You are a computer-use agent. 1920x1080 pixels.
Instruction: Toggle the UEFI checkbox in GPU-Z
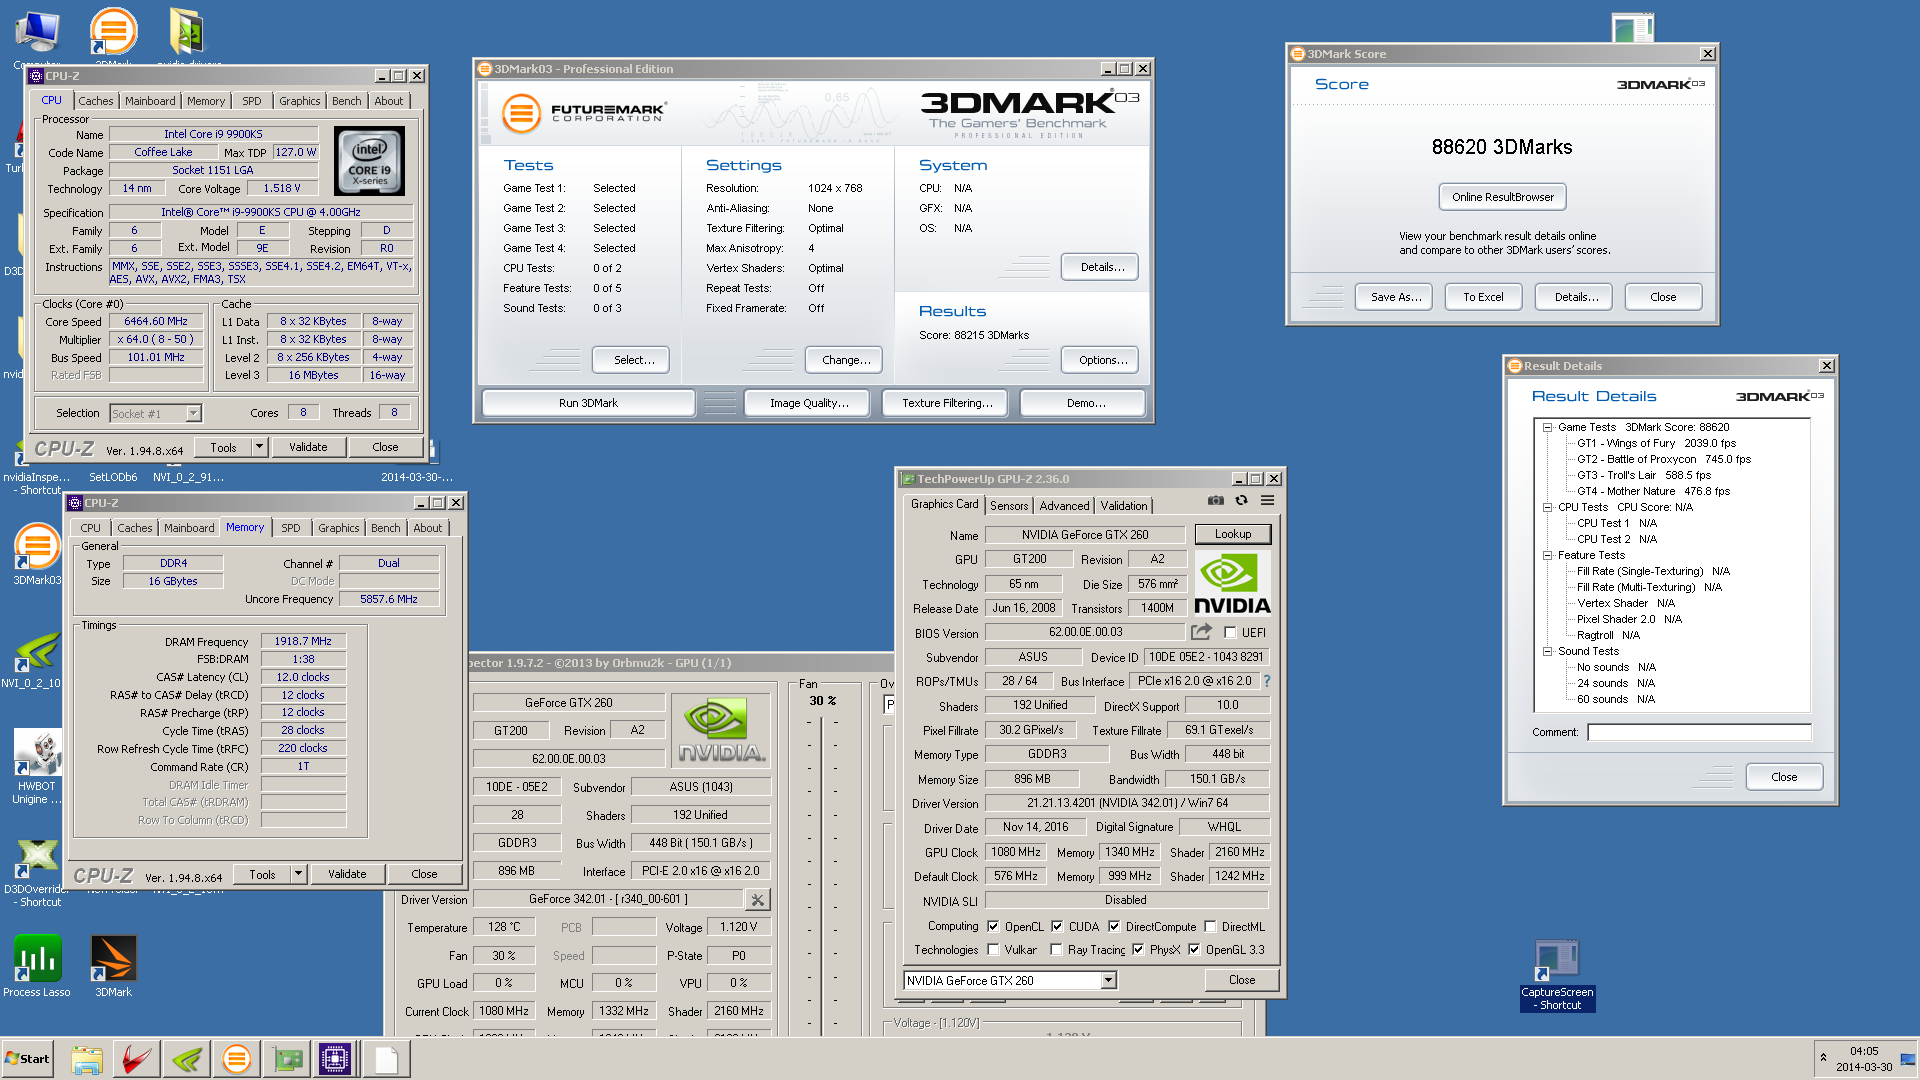click(x=1230, y=633)
